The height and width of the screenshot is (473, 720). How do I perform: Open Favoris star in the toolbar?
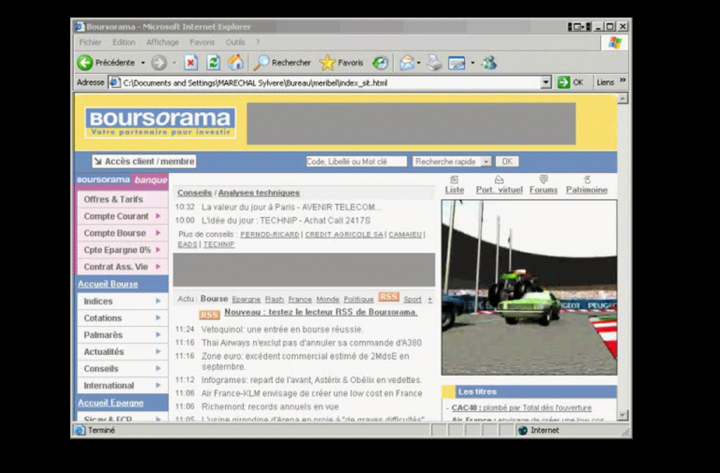[x=327, y=62]
